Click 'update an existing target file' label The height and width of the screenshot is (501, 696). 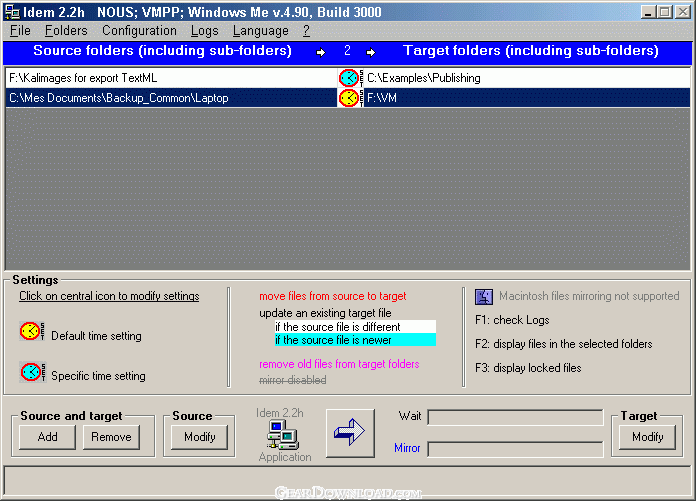click(325, 313)
